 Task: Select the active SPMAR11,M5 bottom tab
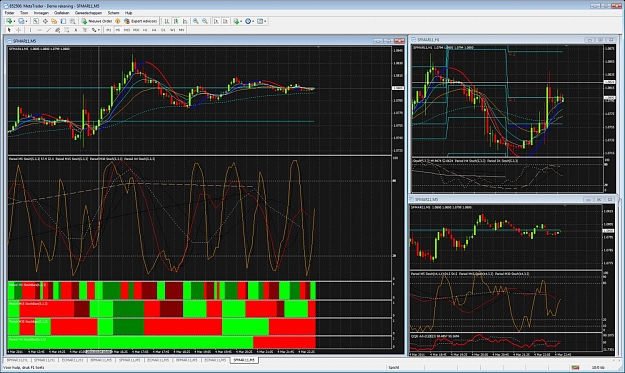point(244,360)
